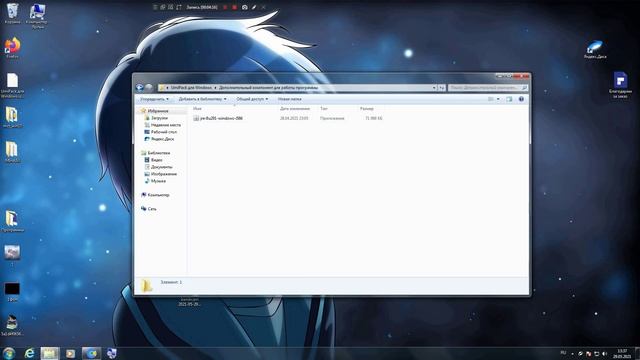The width and height of the screenshot is (640, 360).
Task: Sort by the Размер column header
Action: click(x=367, y=109)
